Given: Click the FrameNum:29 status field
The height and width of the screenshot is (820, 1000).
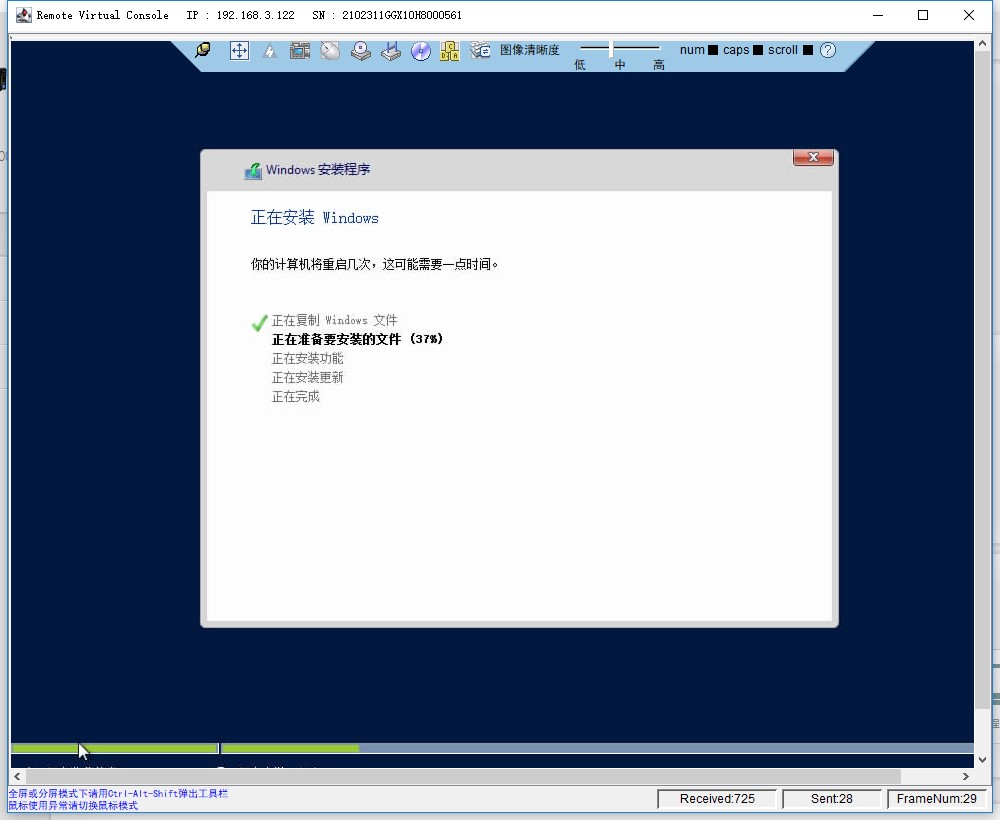Looking at the screenshot, I should pyautogui.click(x=936, y=799).
